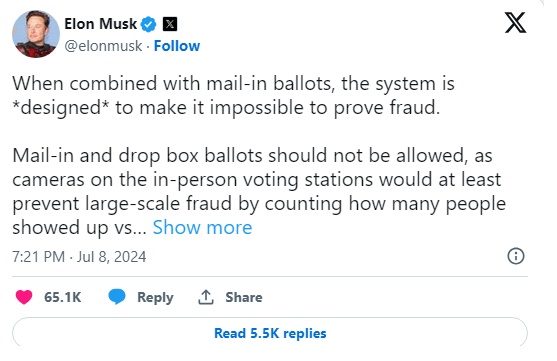The width and height of the screenshot is (557, 361).
Task: Click the Share label
Action: point(244,297)
